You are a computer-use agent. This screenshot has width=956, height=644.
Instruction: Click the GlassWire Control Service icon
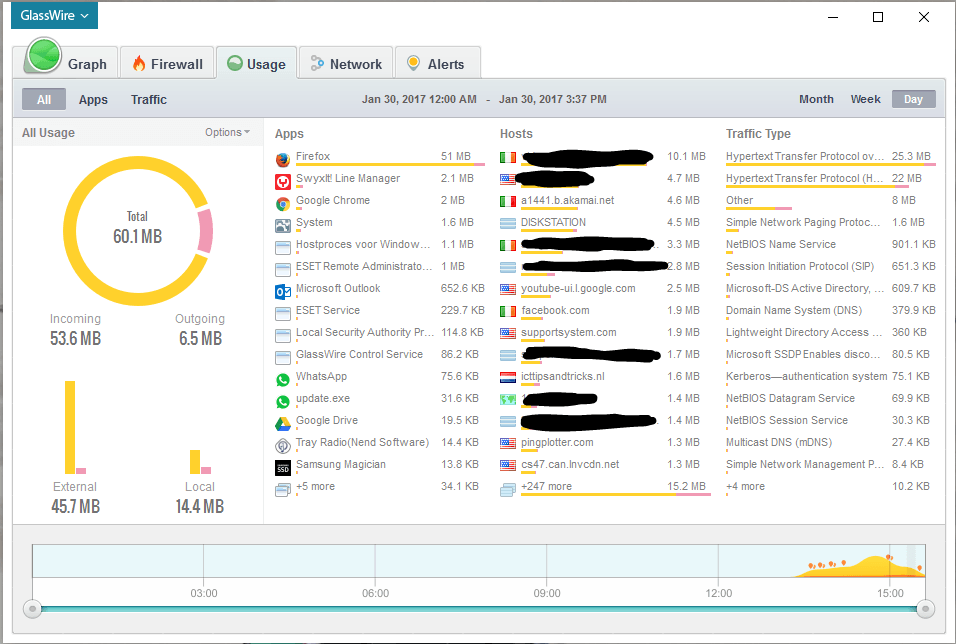[282, 357]
